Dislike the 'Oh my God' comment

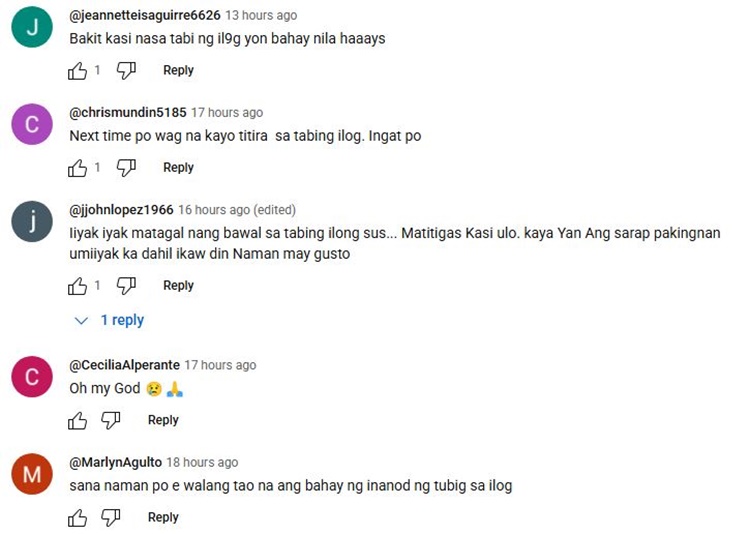point(111,421)
